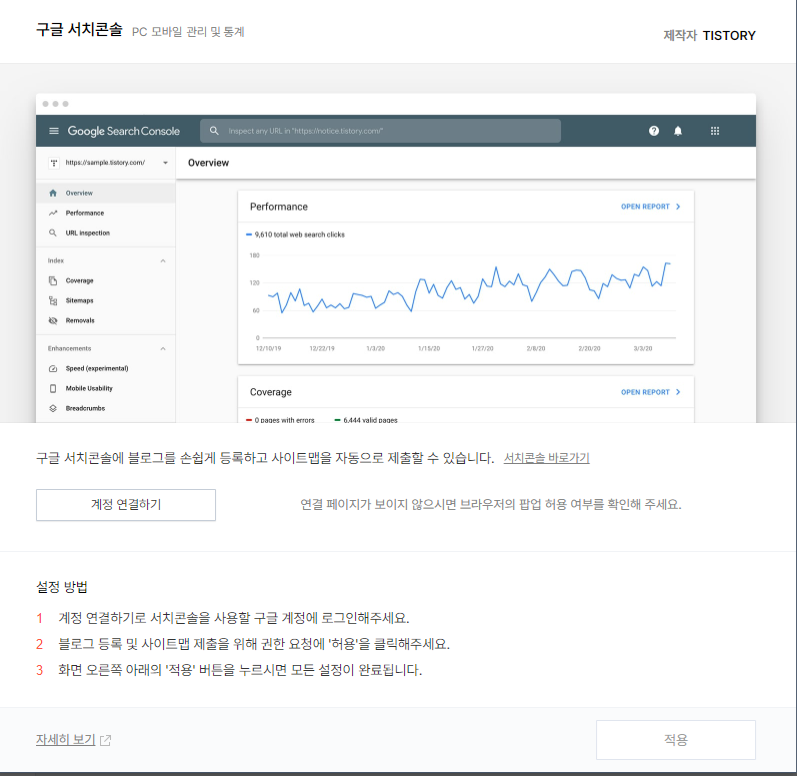Screen dimensions: 797x776
Task: Click the 제작자 TISTORY author label
Action: [709, 36]
